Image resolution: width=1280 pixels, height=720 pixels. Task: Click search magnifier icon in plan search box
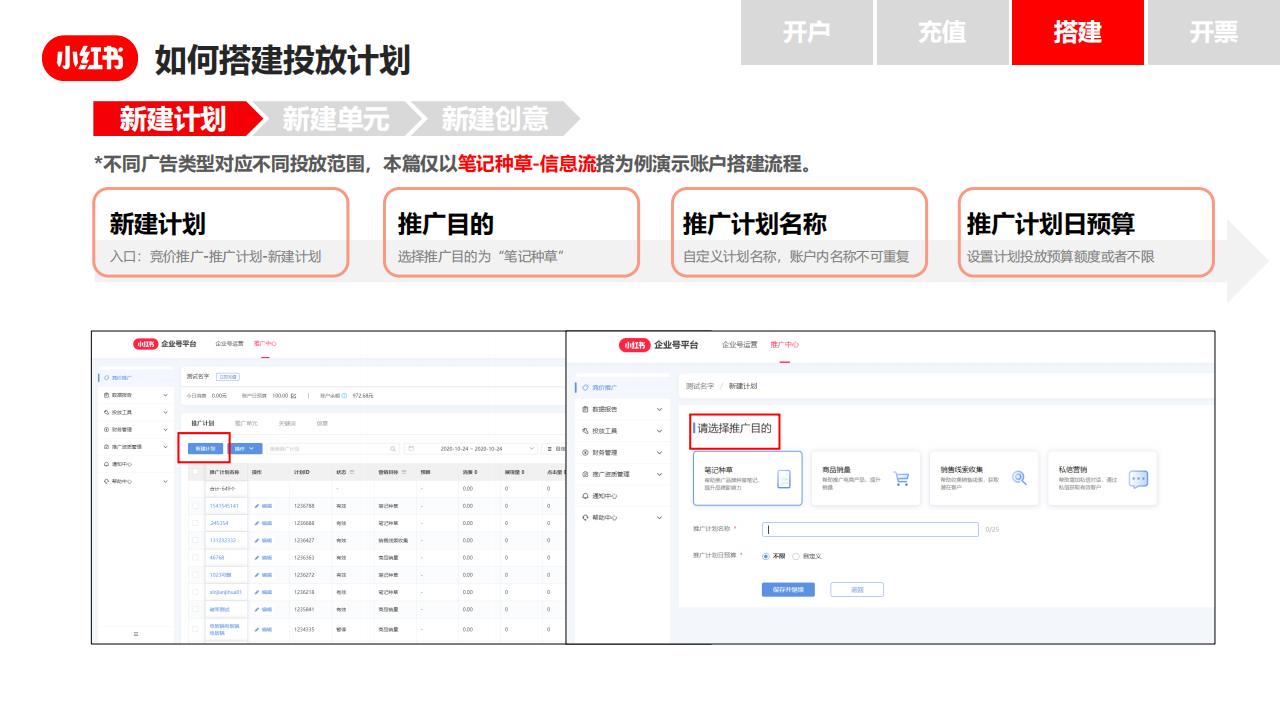tap(393, 449)
